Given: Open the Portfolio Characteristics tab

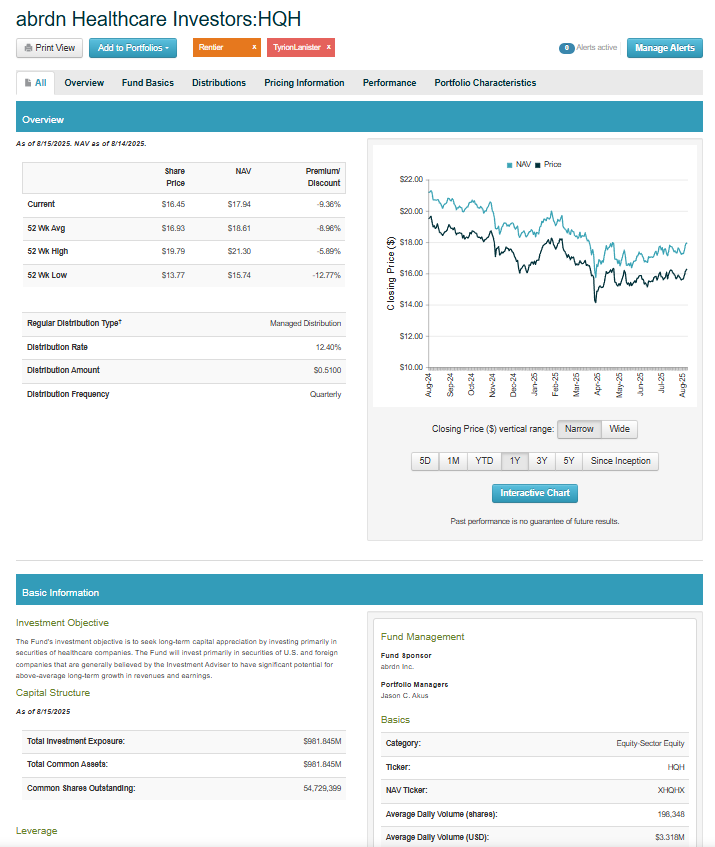Looking at the screenshot, I should coord(485,83).
